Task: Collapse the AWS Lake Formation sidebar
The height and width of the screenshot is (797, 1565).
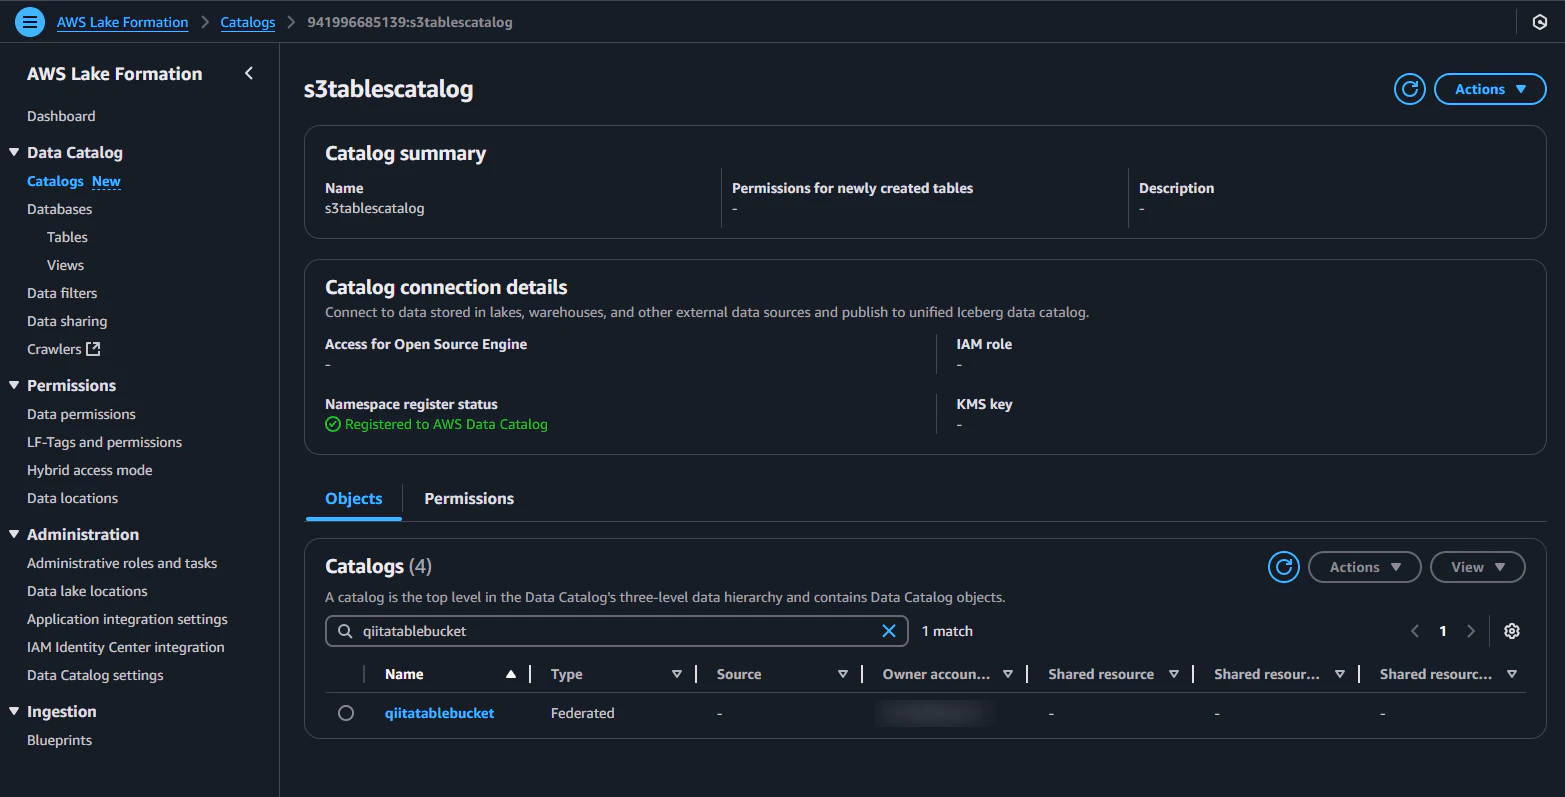Action: tap(249, 73)
